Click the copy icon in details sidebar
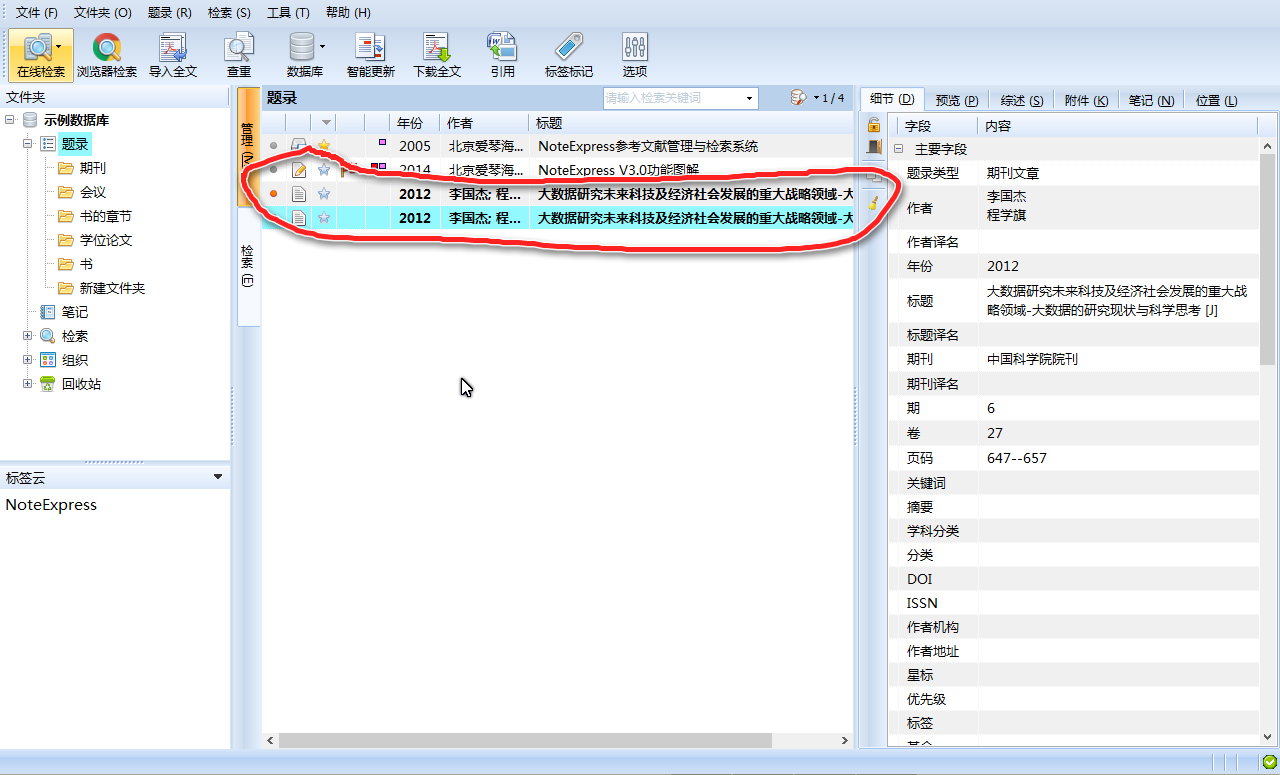Screen dimensions: 1280x775 click(x=873, y=177)
